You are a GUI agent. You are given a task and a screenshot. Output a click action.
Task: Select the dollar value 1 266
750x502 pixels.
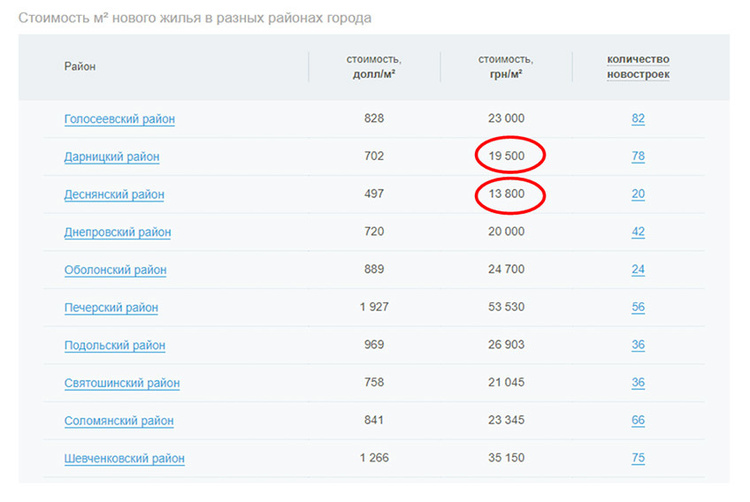[374, 458]
